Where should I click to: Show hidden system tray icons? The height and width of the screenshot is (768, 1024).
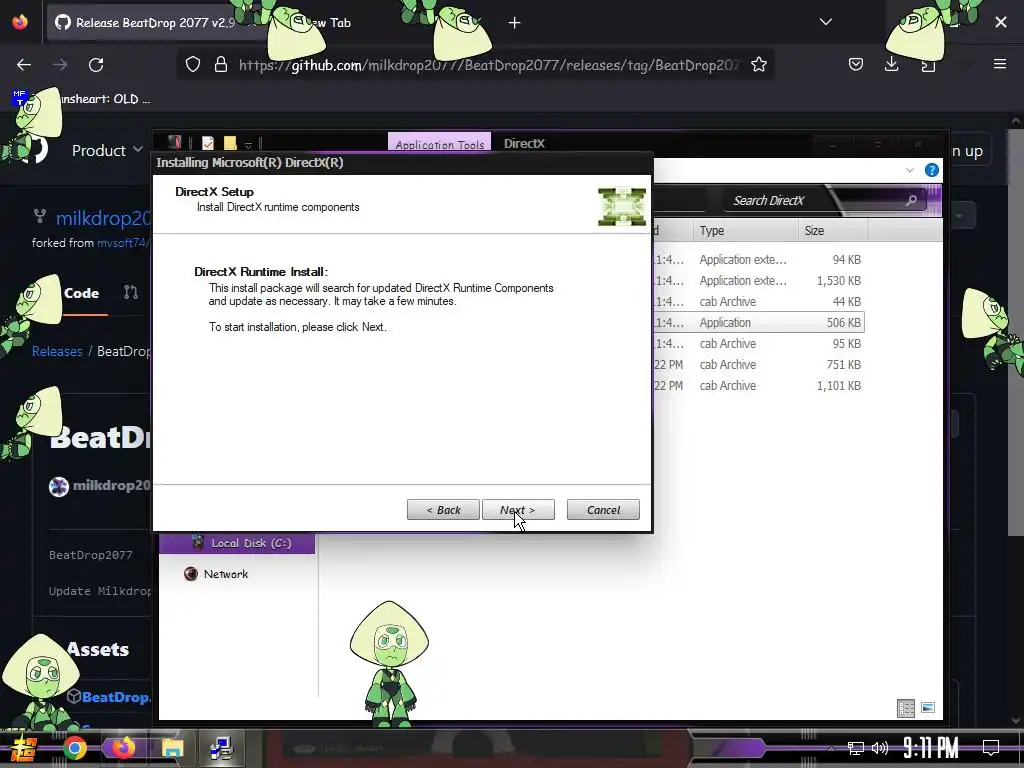[830, 748]
